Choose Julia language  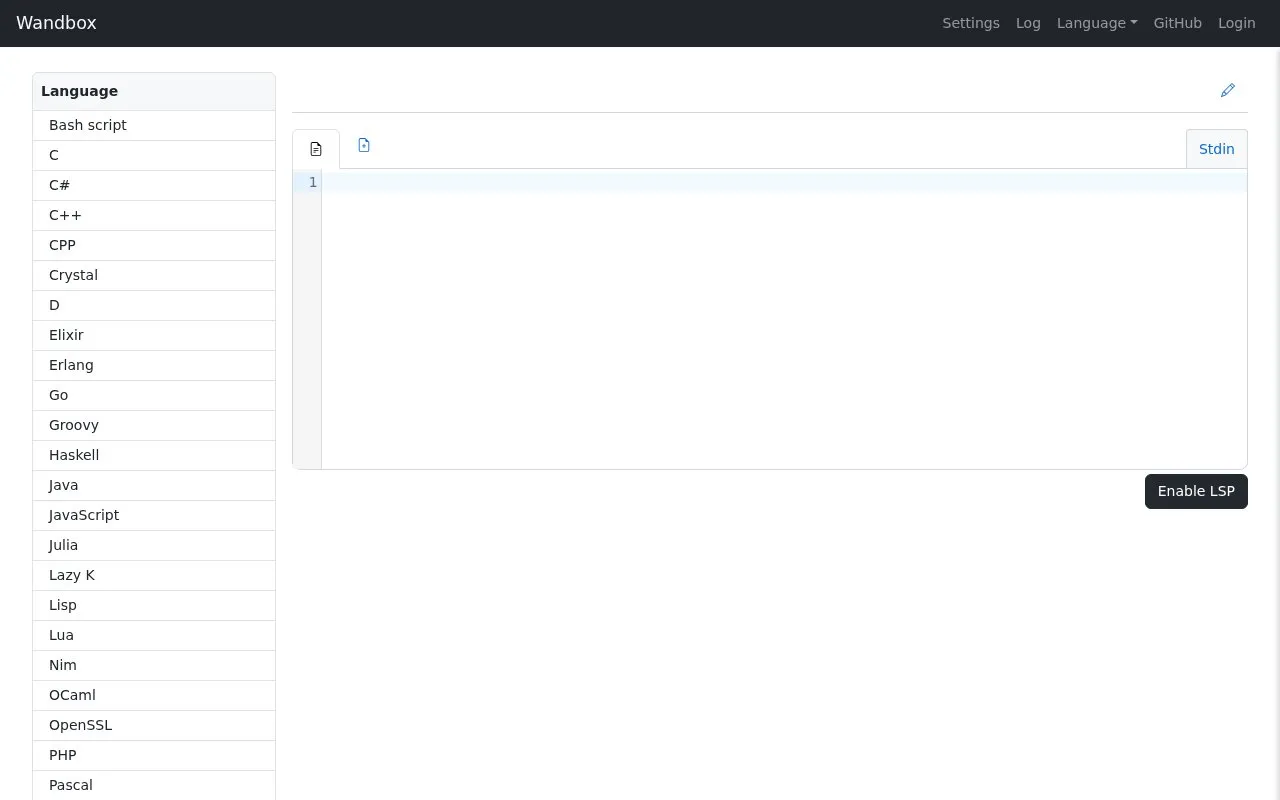click(x=154, y=545)
